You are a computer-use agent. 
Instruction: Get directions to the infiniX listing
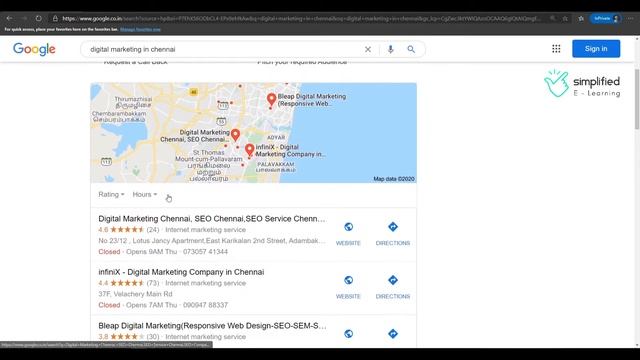pos(393,287)
